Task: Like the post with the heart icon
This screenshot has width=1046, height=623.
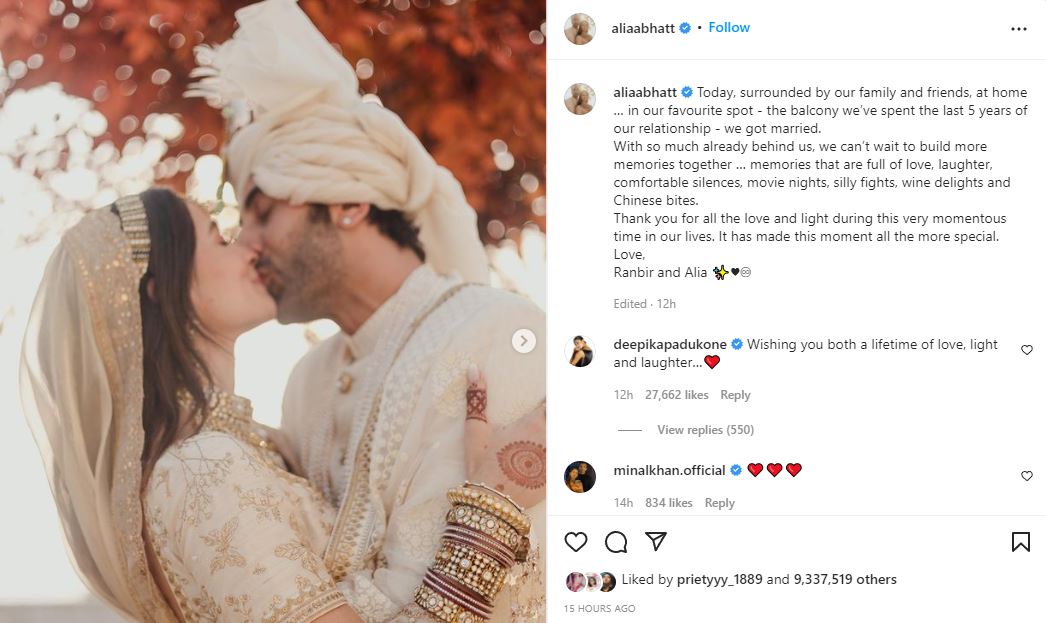Action: click(x=576, y=542)
